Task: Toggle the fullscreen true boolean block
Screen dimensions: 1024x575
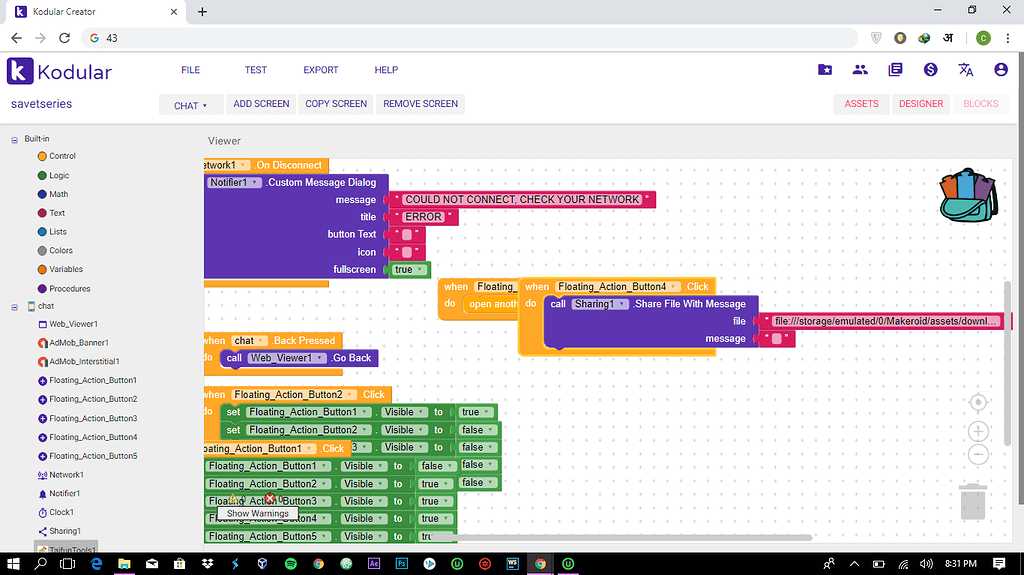Action: pyautogui.click(x=409, y=269)
